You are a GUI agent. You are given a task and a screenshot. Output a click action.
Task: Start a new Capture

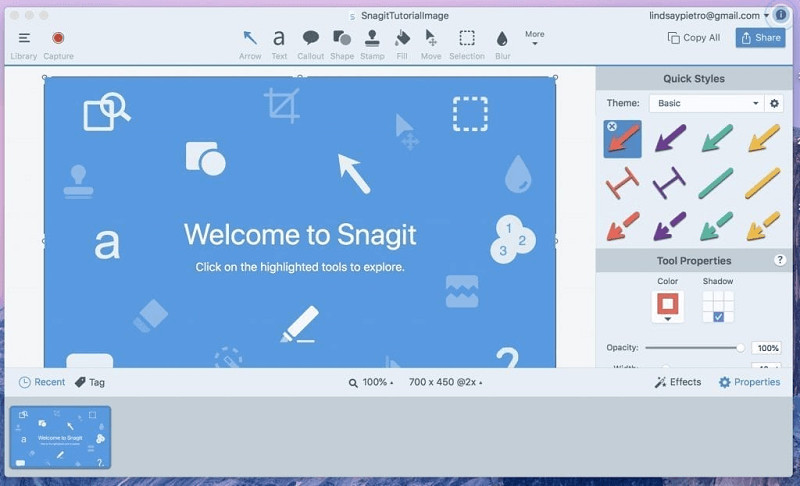click(58, 40)
